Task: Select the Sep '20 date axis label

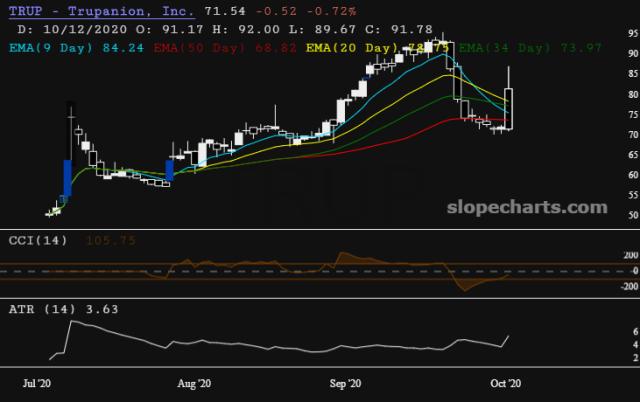Action: pos(345,384)
